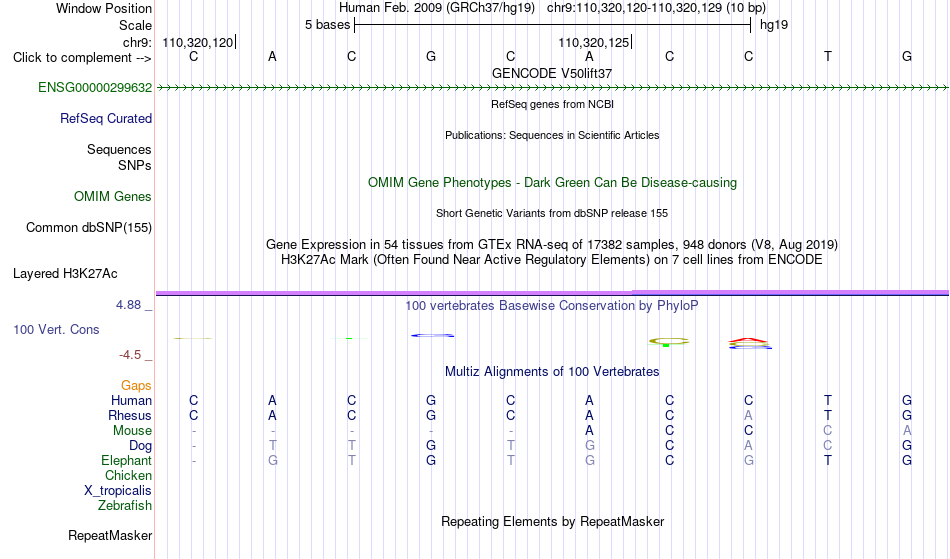Click the OMIM Genes track label
The image size is (950, 559).
(113, 197)
